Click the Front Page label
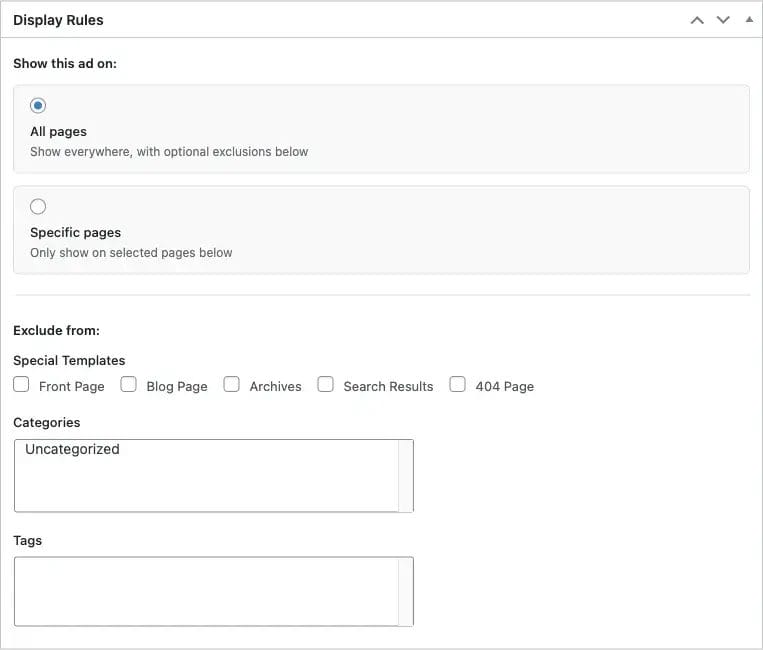763x650 pixels. 72,387
